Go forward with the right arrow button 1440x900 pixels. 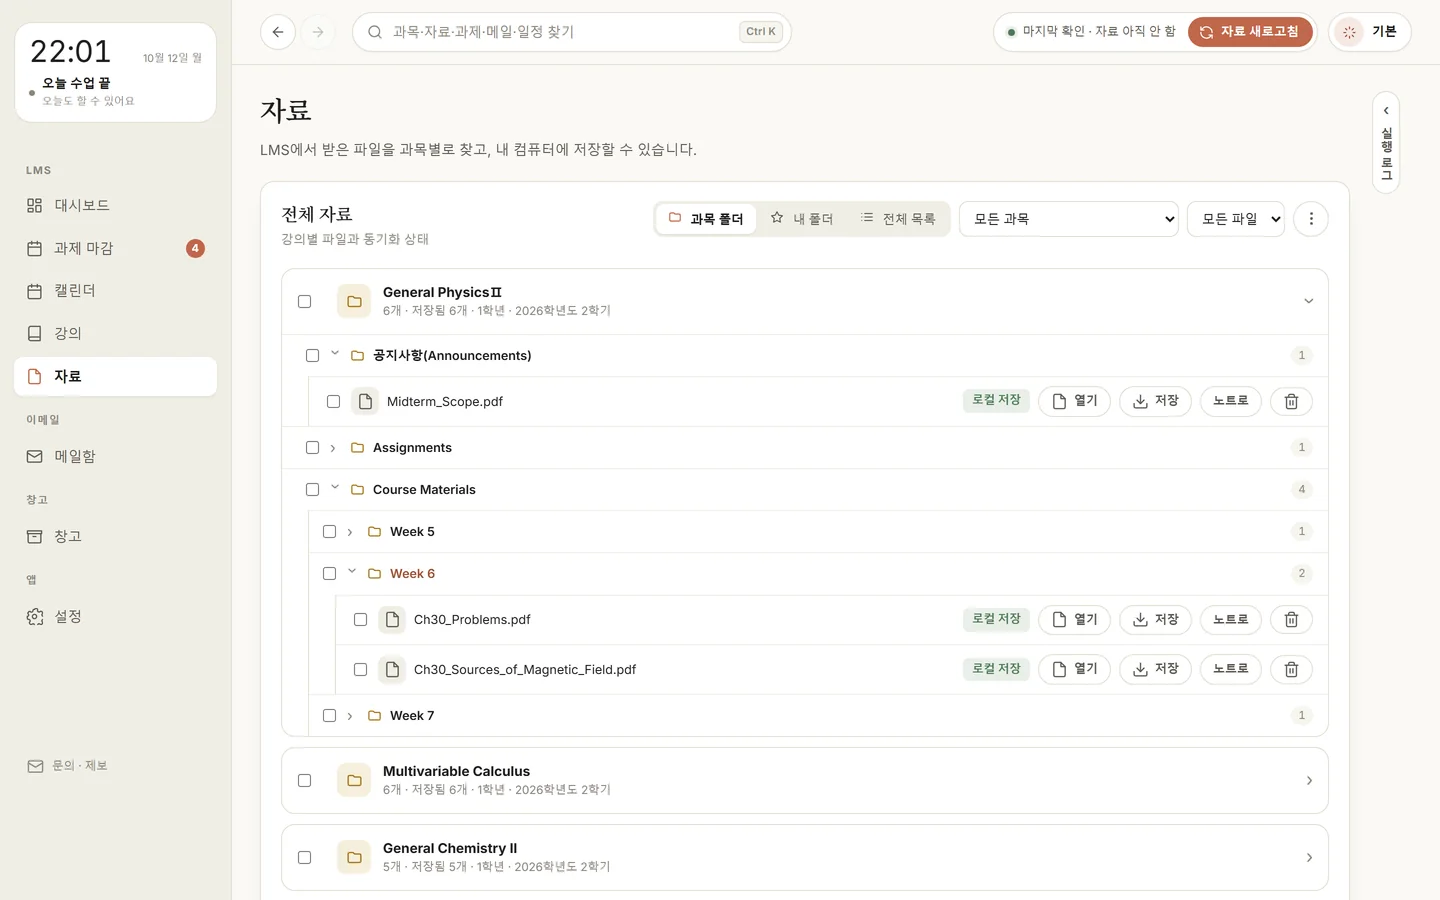pos(318,32)
